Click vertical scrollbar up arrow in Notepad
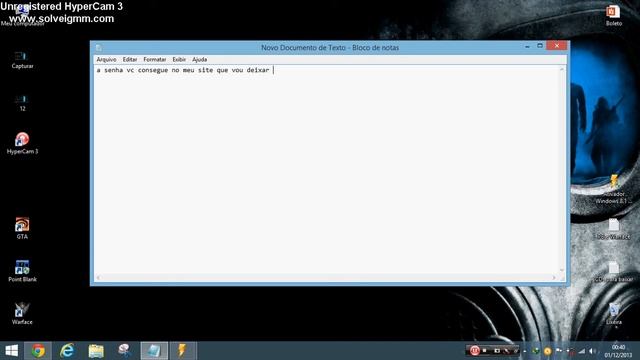Image resolution: width=640 pixels, height=360 pixels. (x=562, y=69)
